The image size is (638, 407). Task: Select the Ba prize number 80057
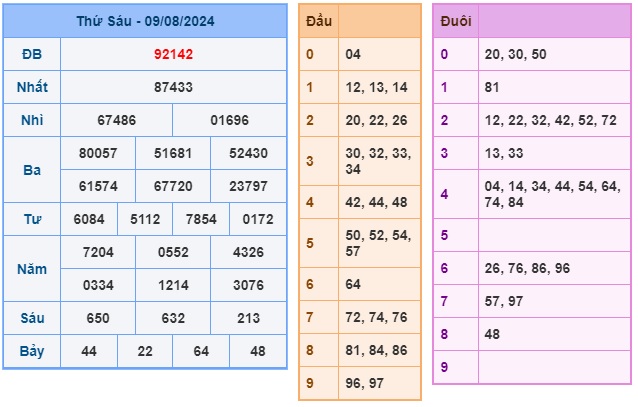[x=98, y=153]
